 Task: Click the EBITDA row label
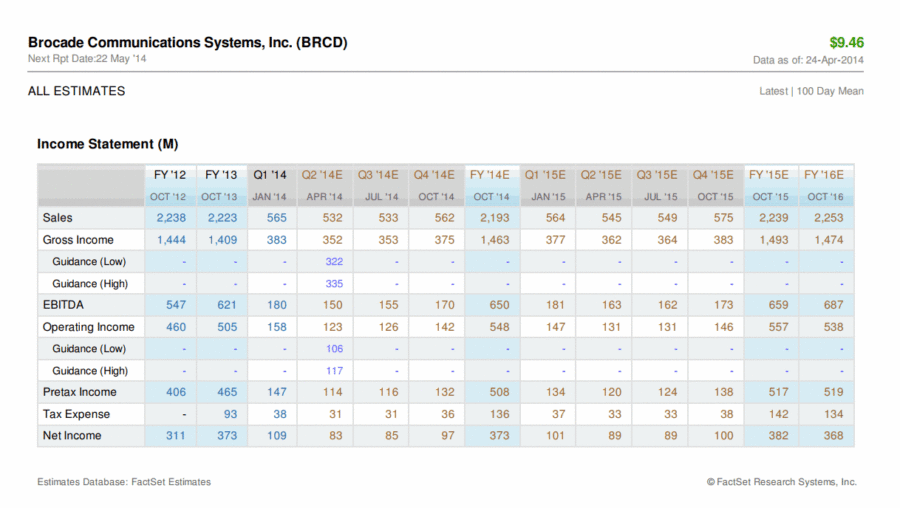click(63, 305)
